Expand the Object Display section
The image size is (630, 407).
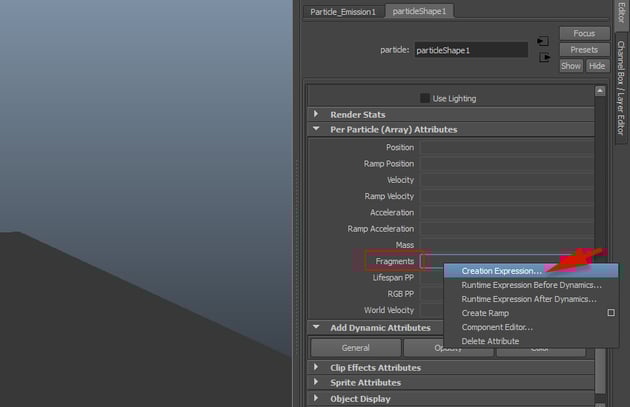click(451, 399)
